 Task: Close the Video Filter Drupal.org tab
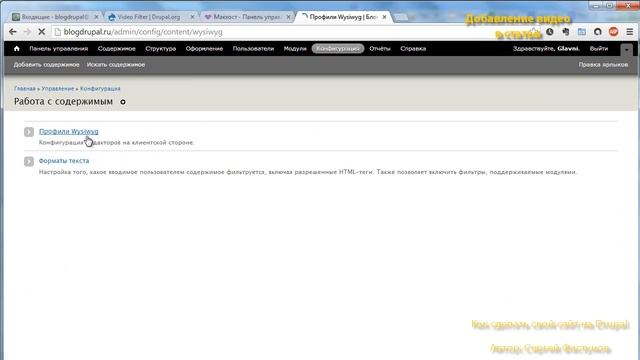pyautogui.click(x=193, y=17)
